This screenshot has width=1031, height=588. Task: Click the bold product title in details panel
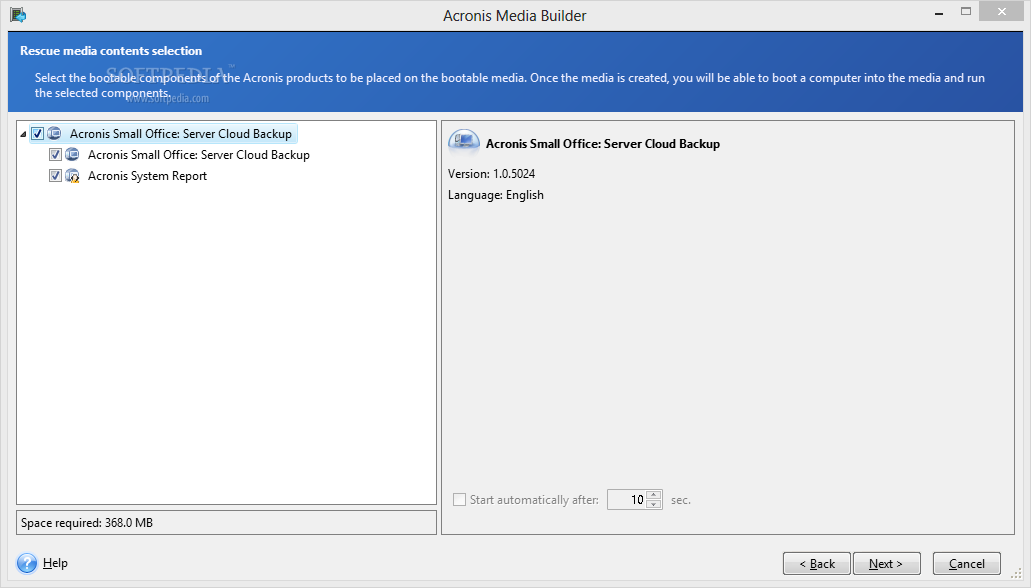click(603, 143)
